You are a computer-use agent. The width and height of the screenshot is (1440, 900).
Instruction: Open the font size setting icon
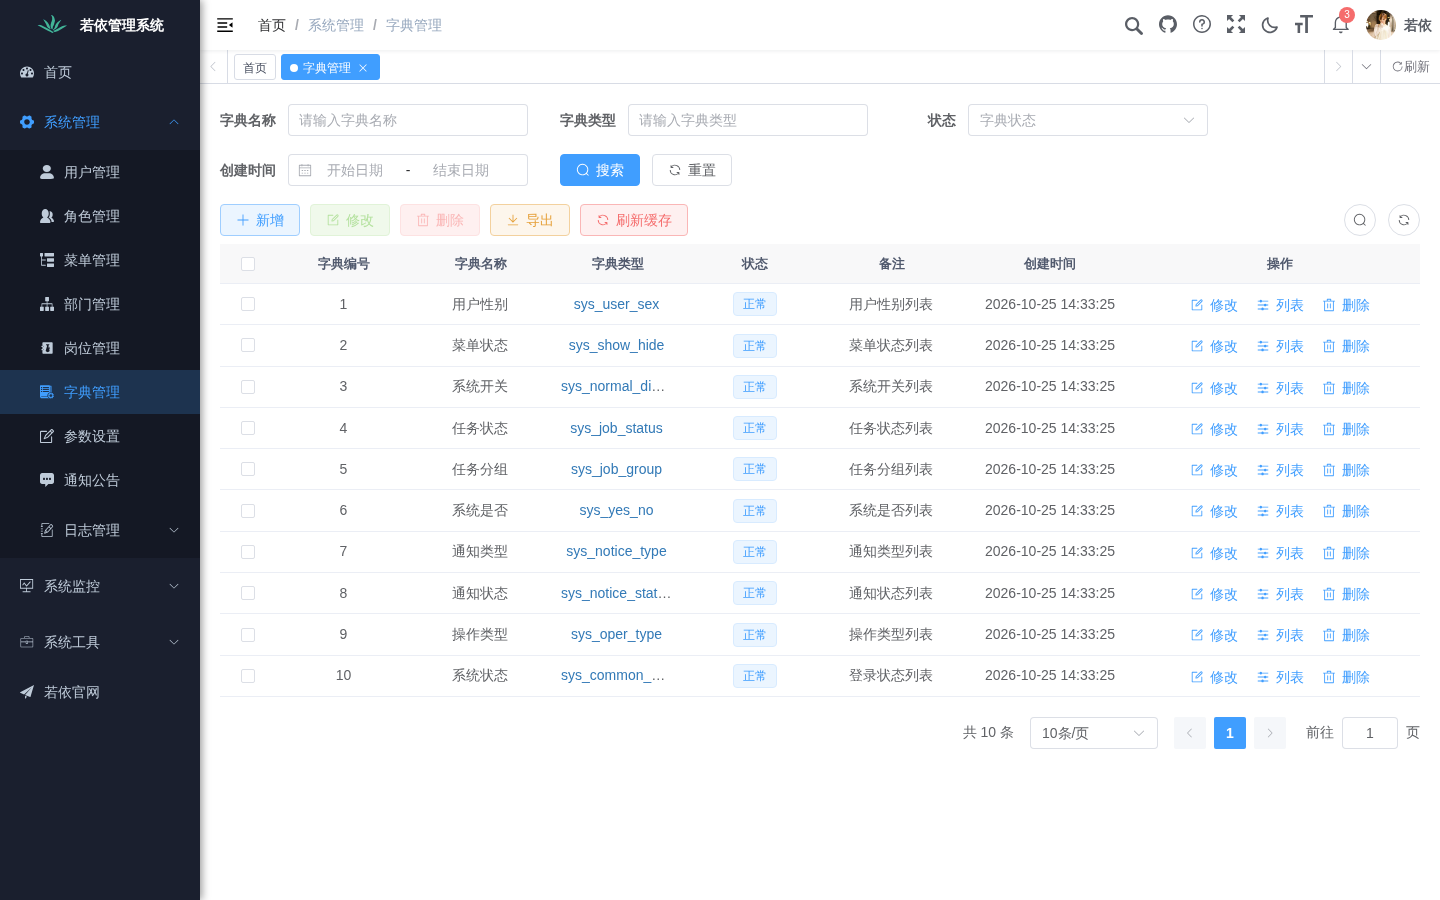[x=1303, y=25]
